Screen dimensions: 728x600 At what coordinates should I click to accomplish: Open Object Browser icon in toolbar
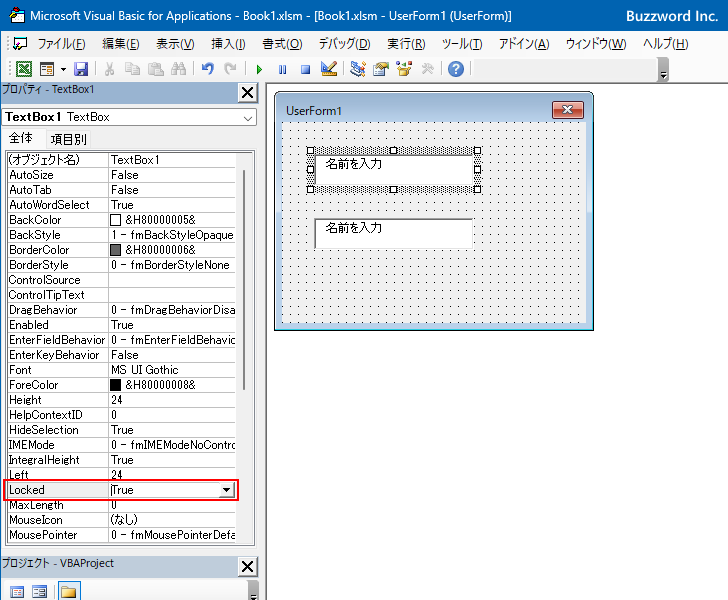404,69
